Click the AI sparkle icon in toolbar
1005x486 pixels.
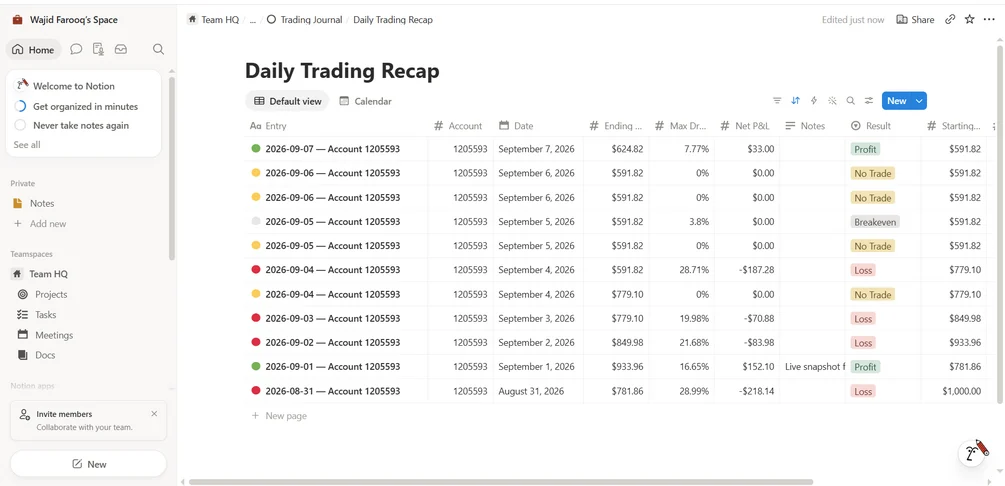pos(832,101)
